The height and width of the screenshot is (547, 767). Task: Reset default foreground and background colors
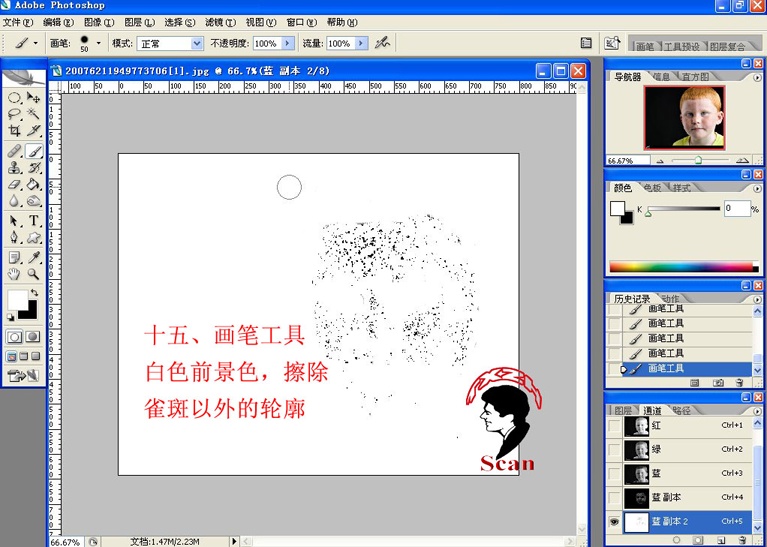pos(10,318)
